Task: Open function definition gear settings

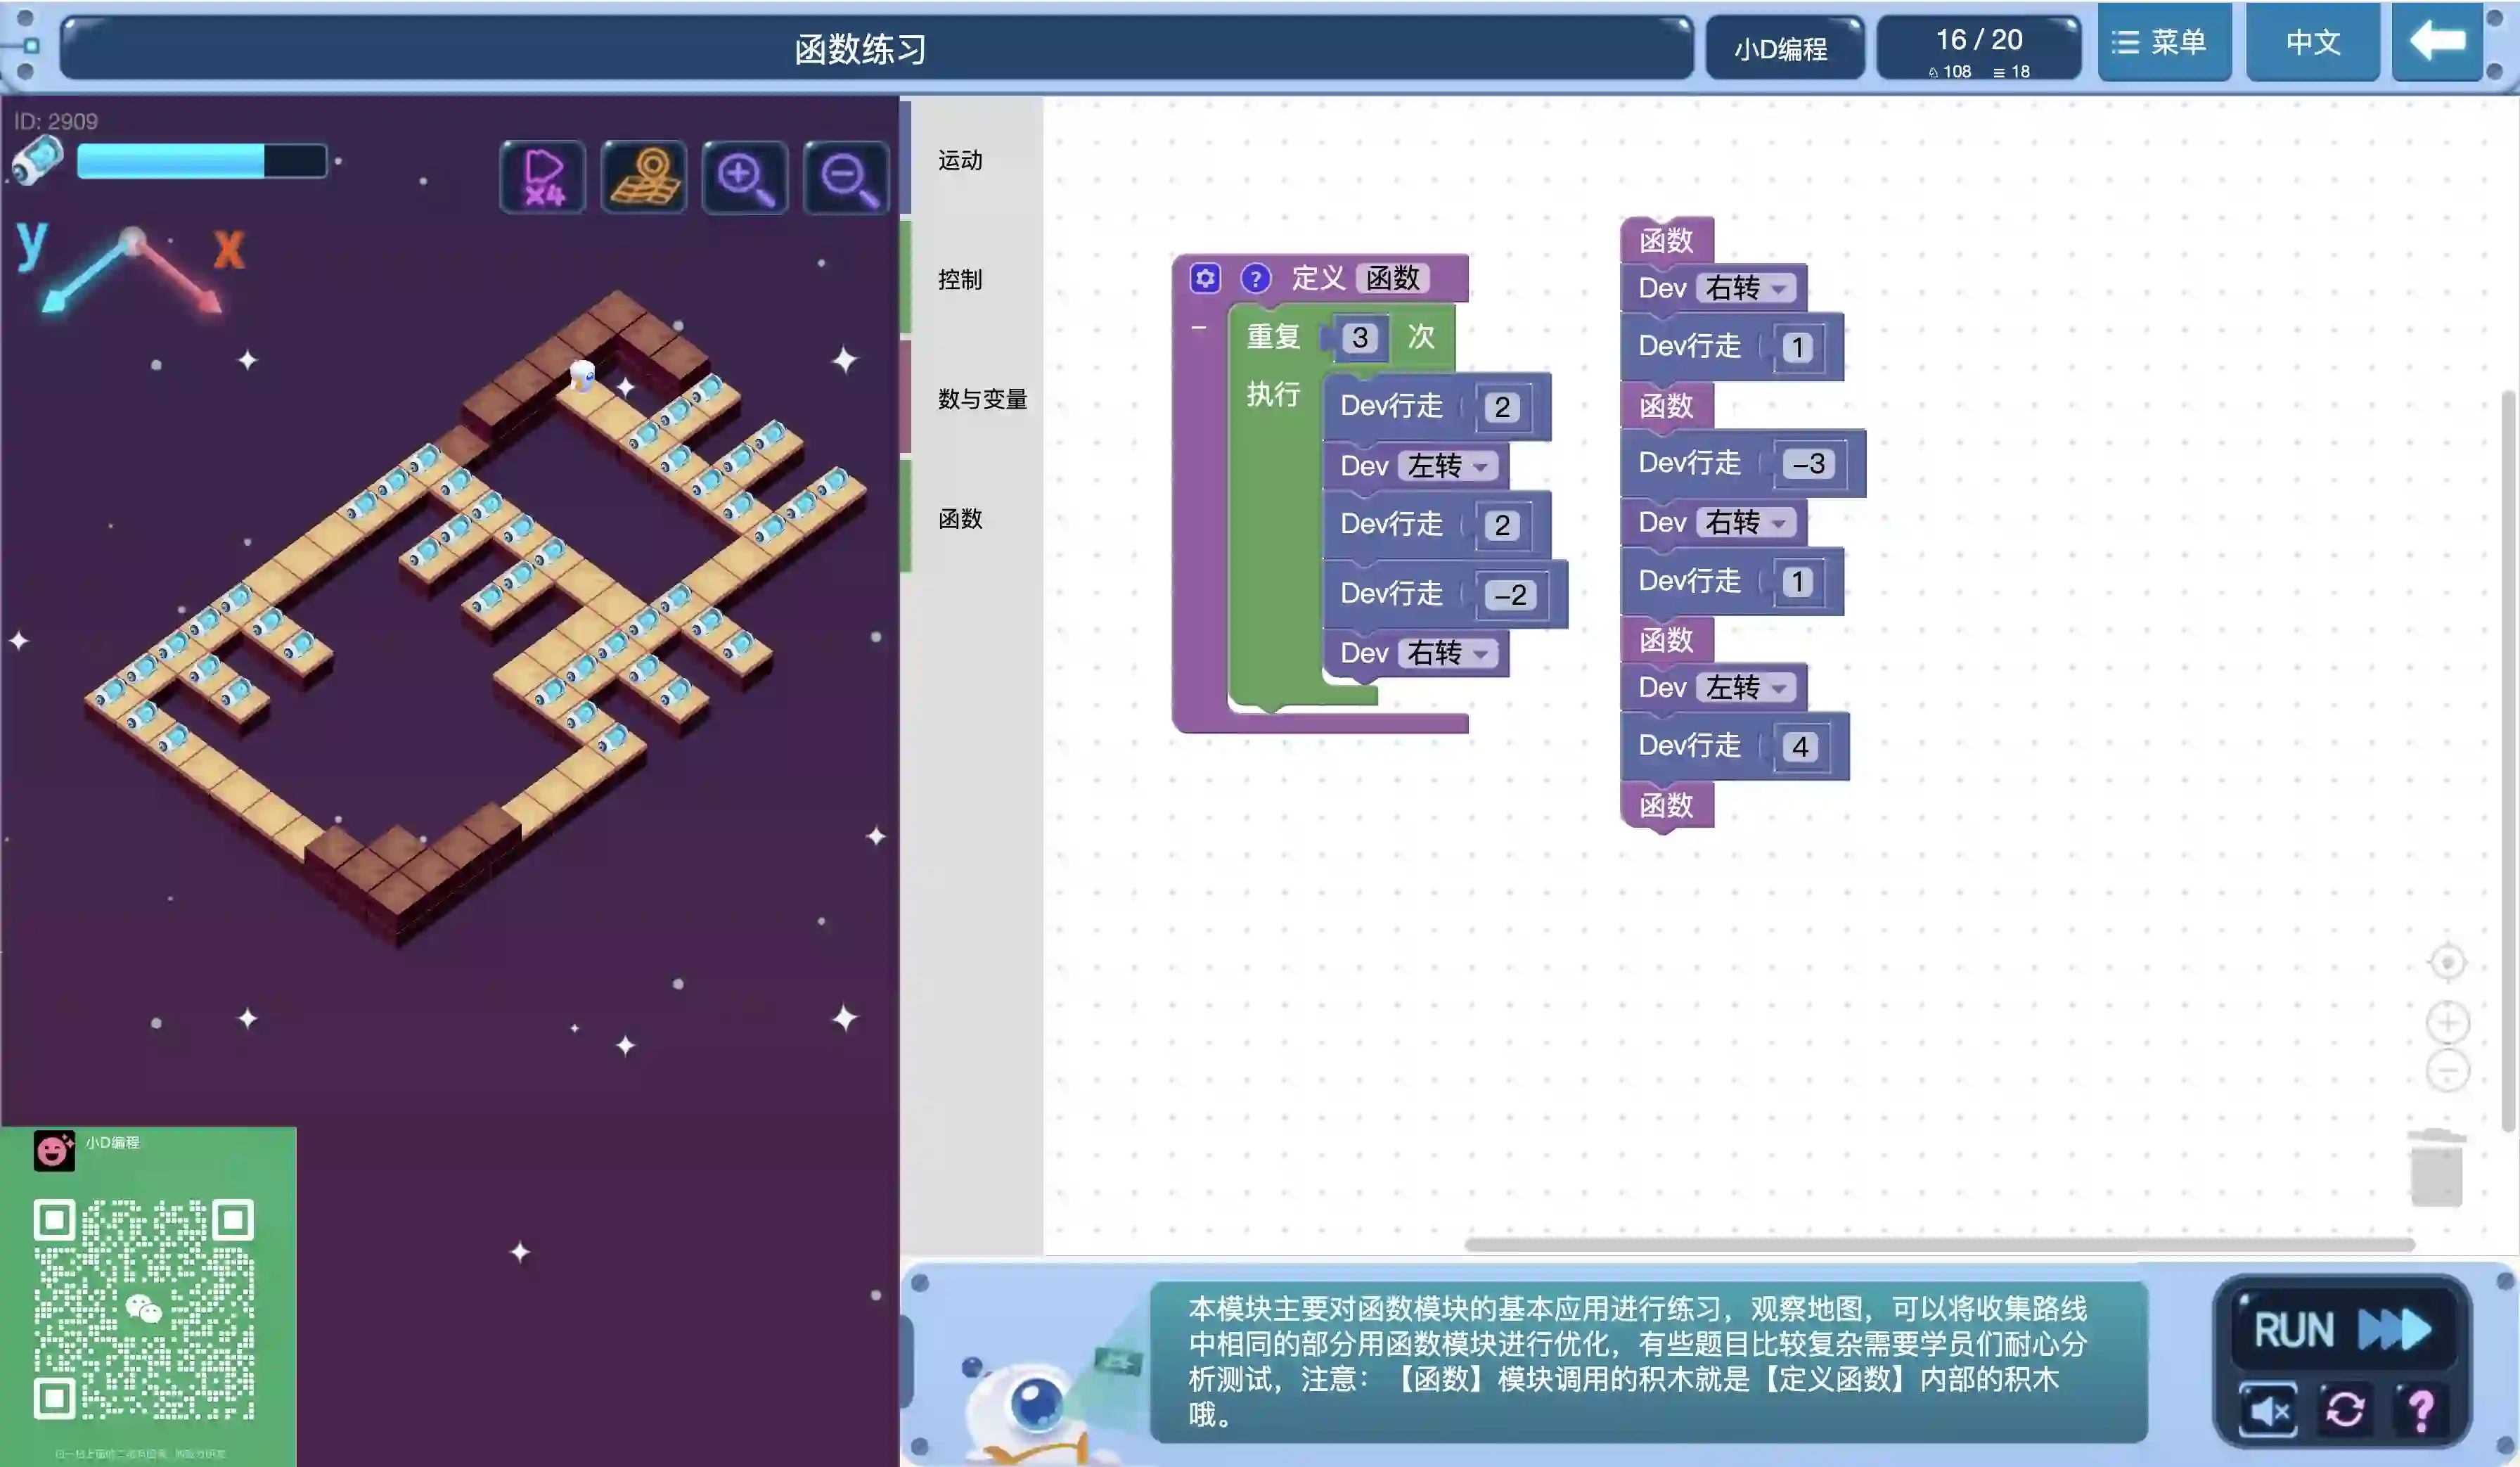Action: coord(1205,278)
